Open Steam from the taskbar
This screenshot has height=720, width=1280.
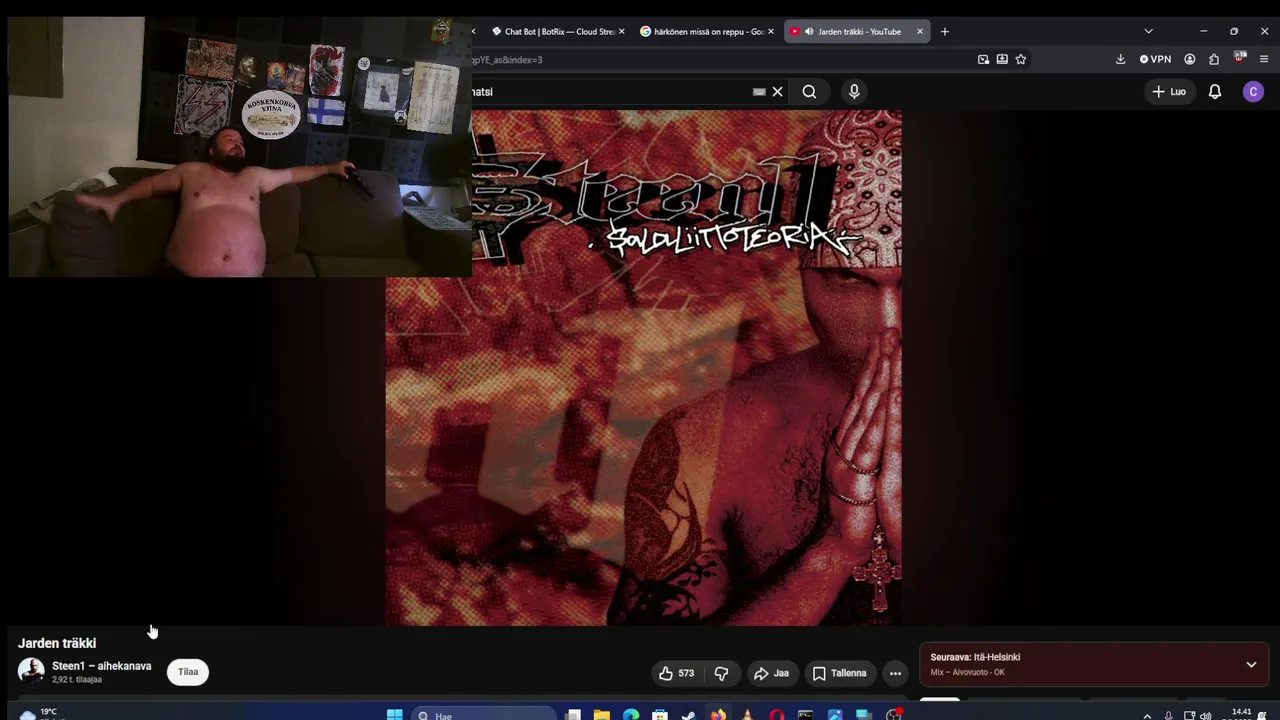click(x=689, y=715)
